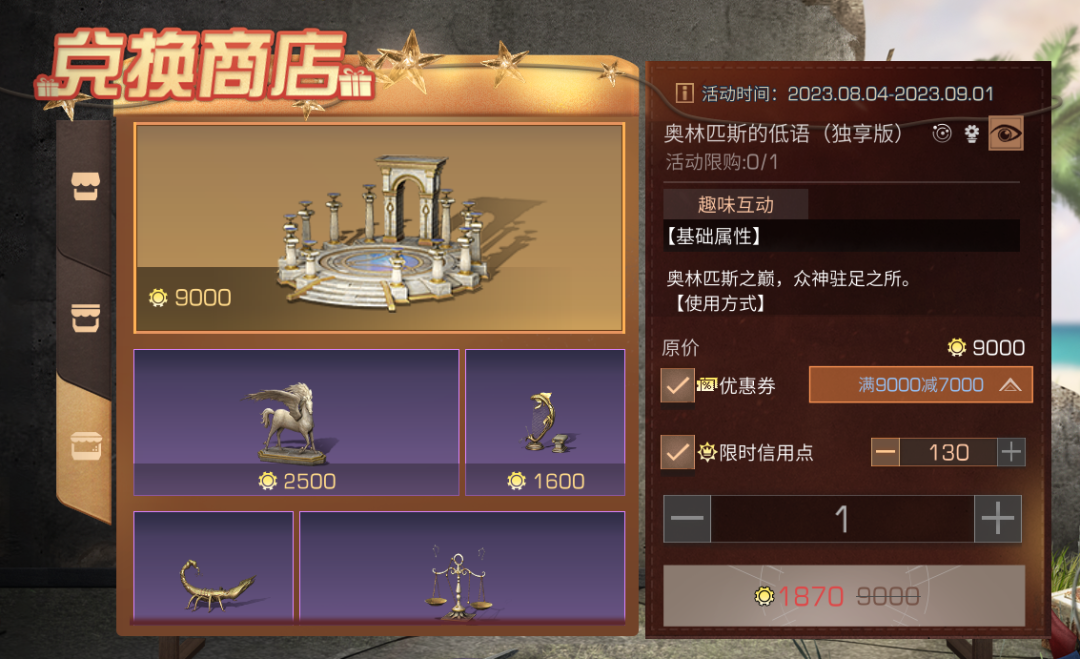Decrease purchase quantity with large minus

pos(687,519)
